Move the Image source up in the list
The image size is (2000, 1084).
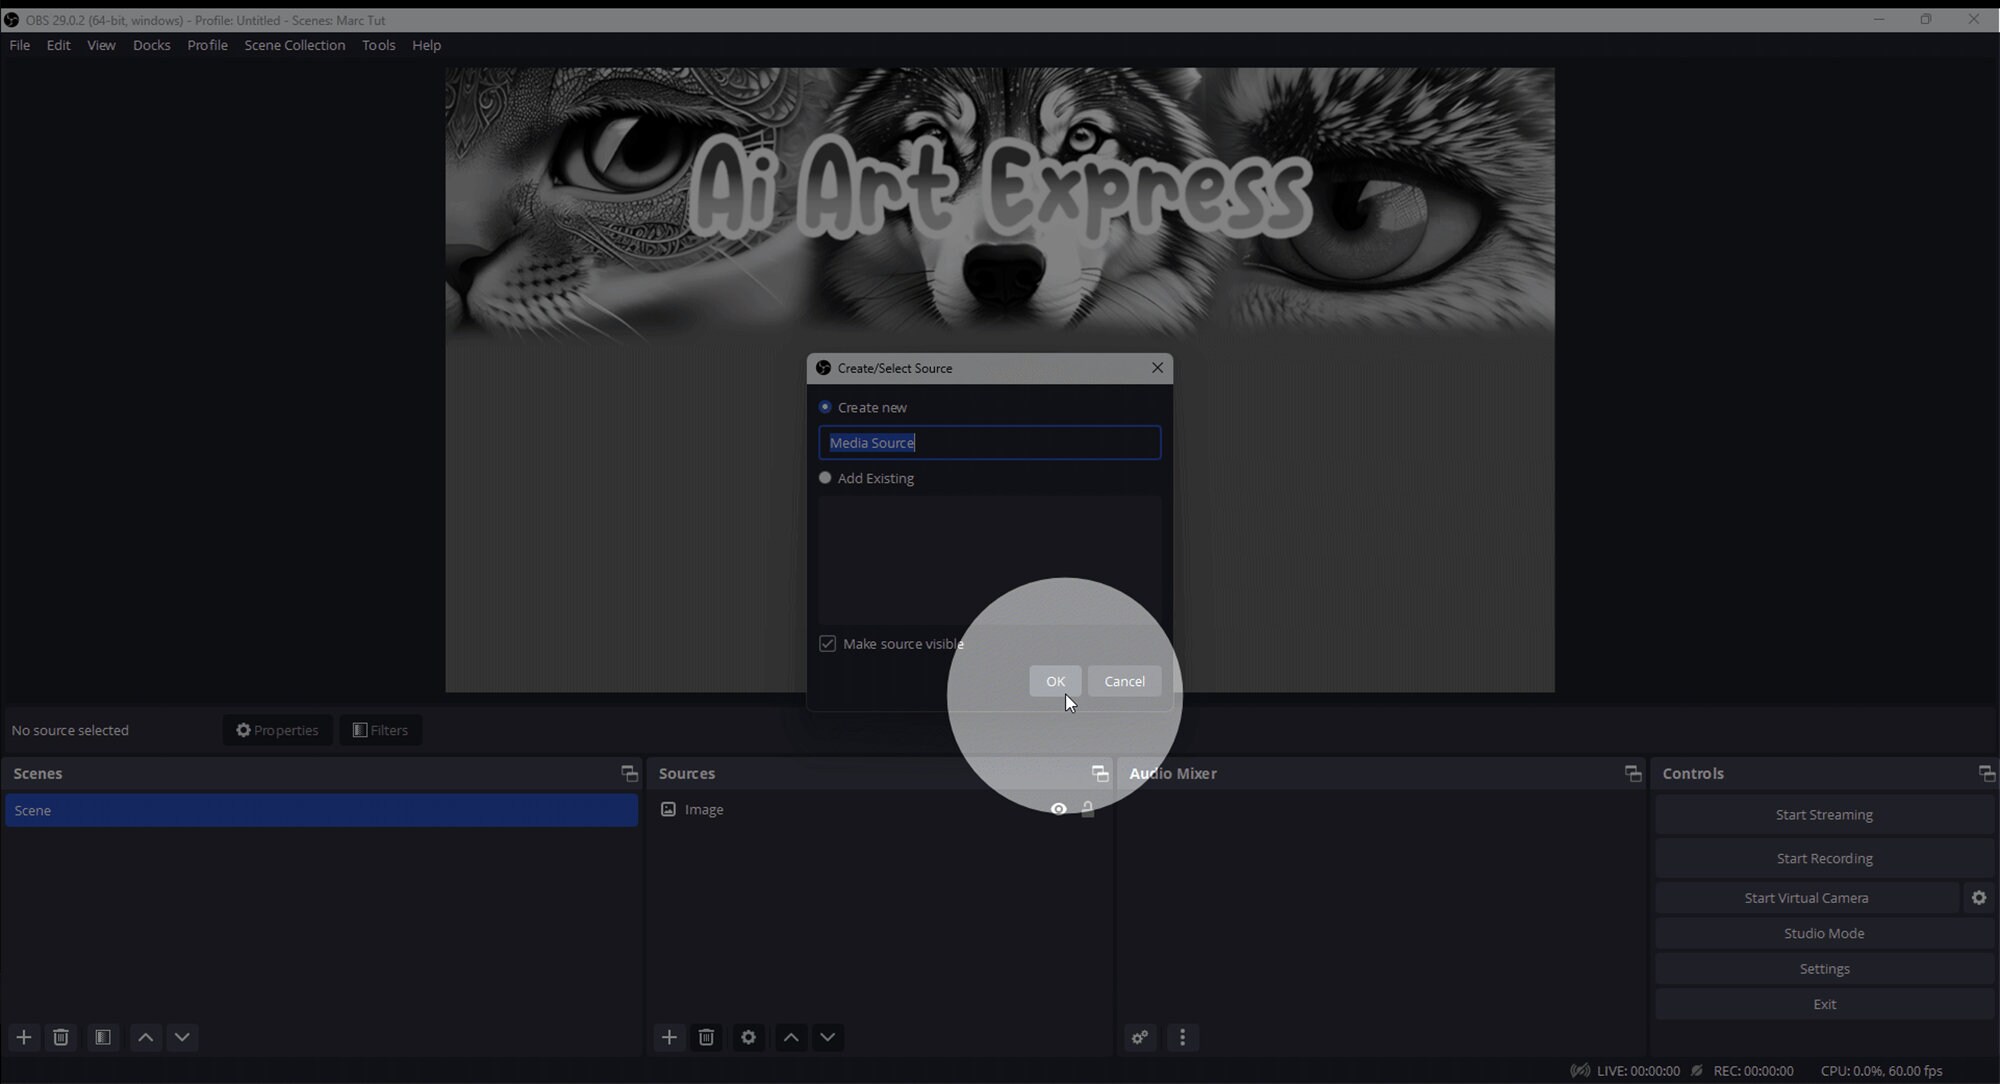click(789, 1038)
